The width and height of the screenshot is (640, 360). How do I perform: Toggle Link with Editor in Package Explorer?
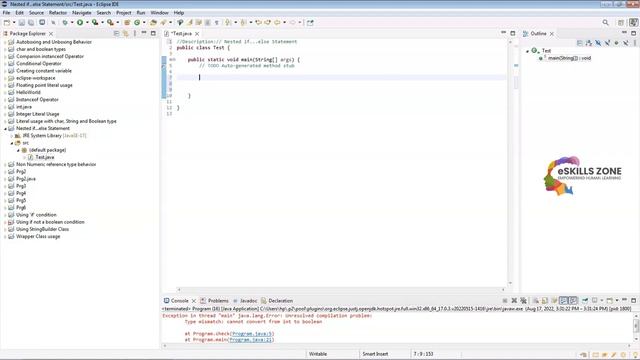(x=125, y=33)
